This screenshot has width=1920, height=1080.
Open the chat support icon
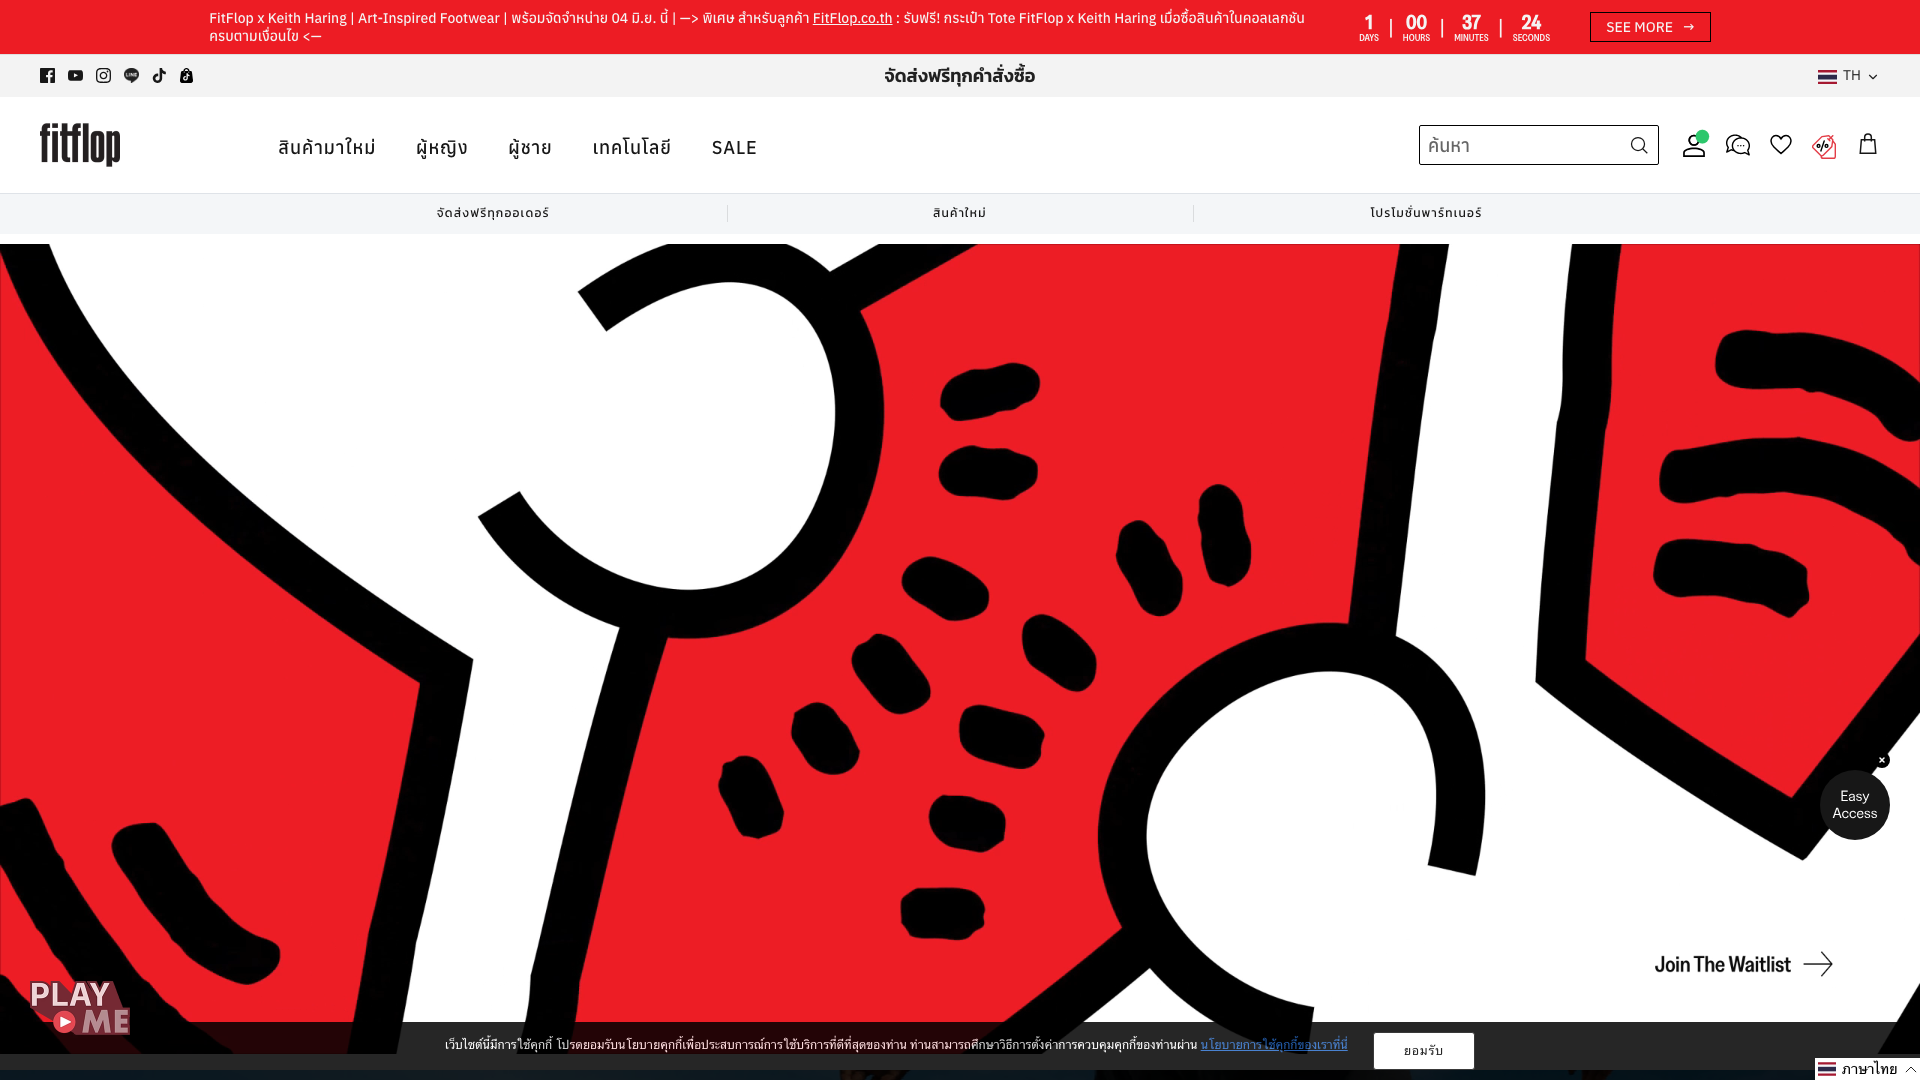pyautogui.click(x=1738, y=146)
